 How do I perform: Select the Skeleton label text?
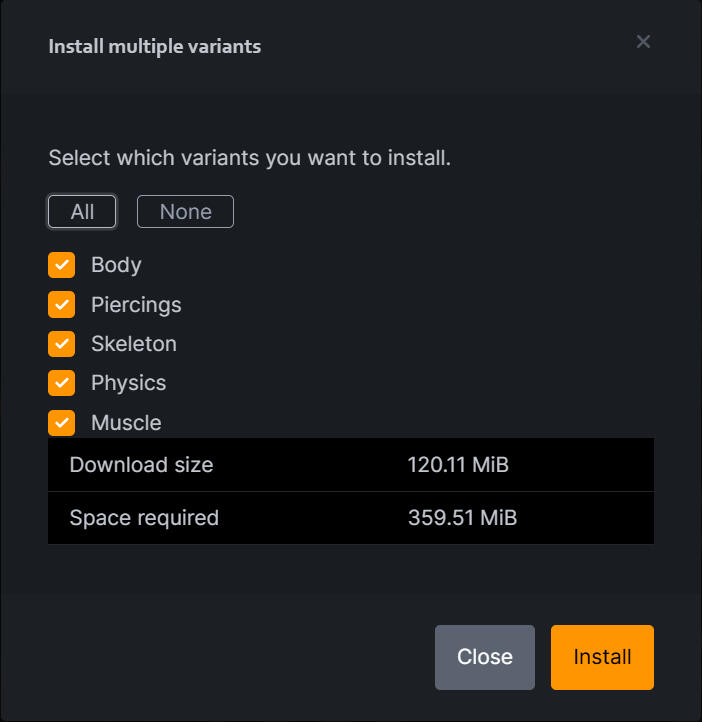pyautogui.click(x=134, y=344)
